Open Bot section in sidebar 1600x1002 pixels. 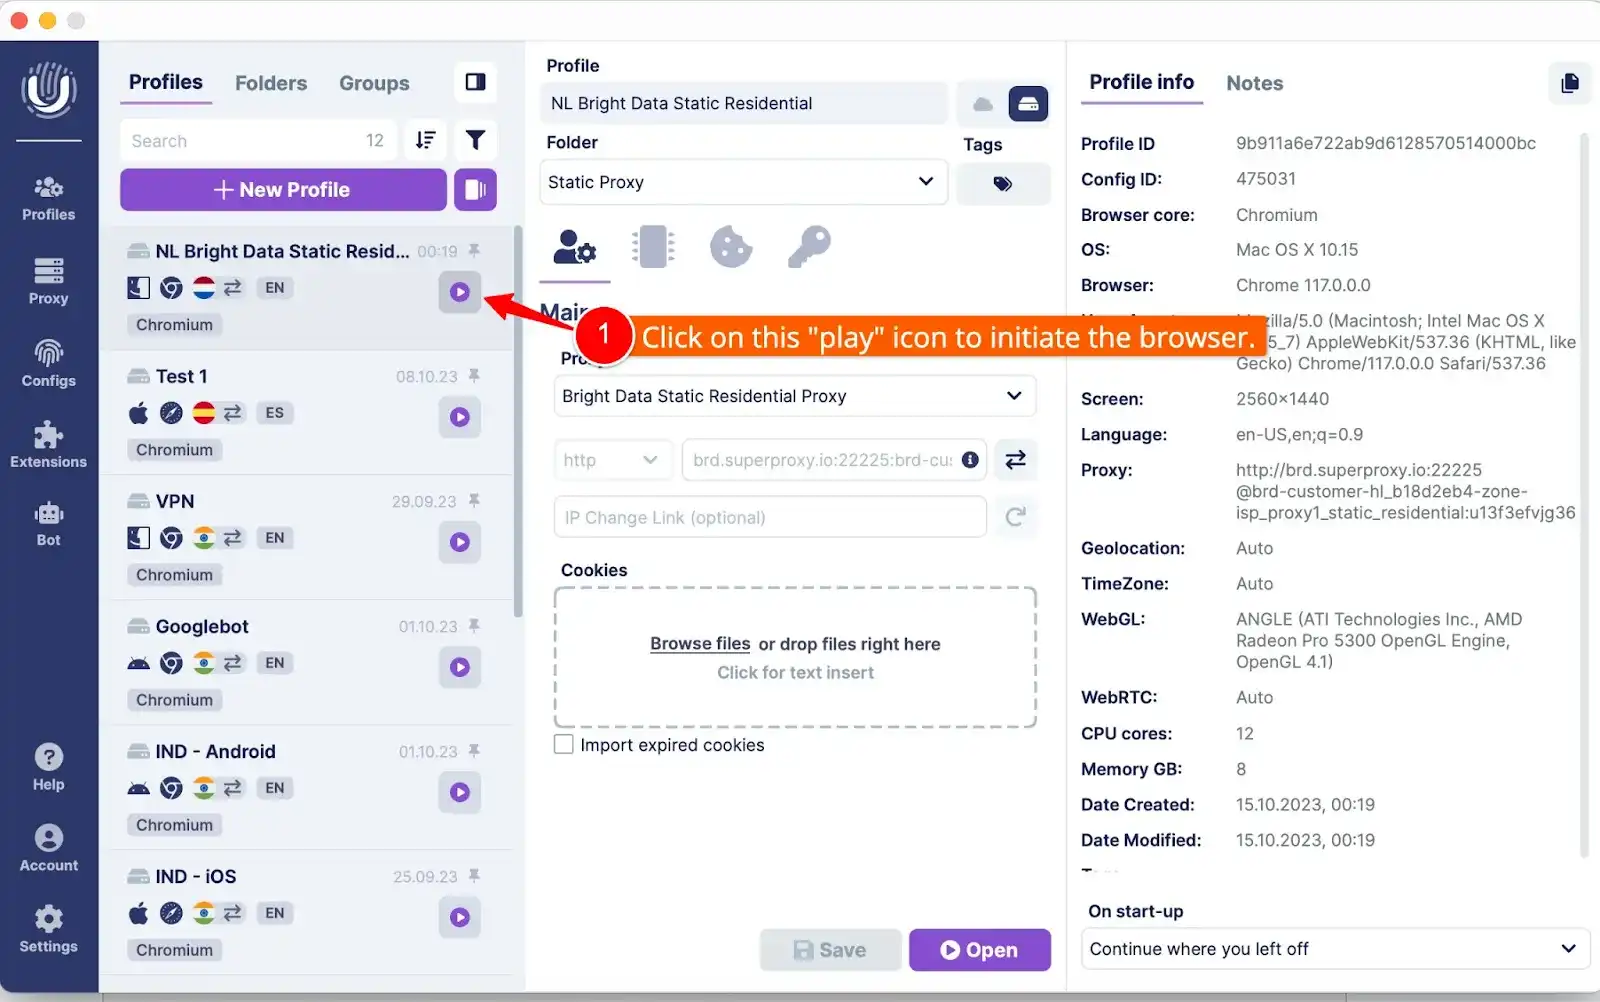(x=48, y=525)
